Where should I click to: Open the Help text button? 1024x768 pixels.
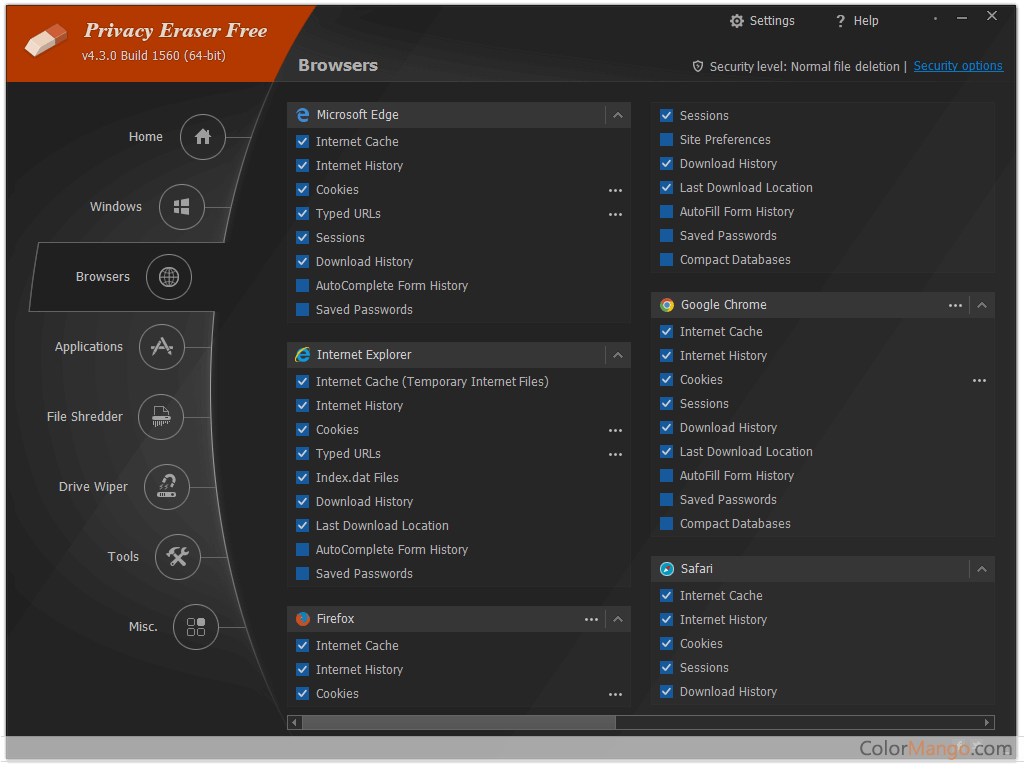pyautogui.click(x=866, y=21)
